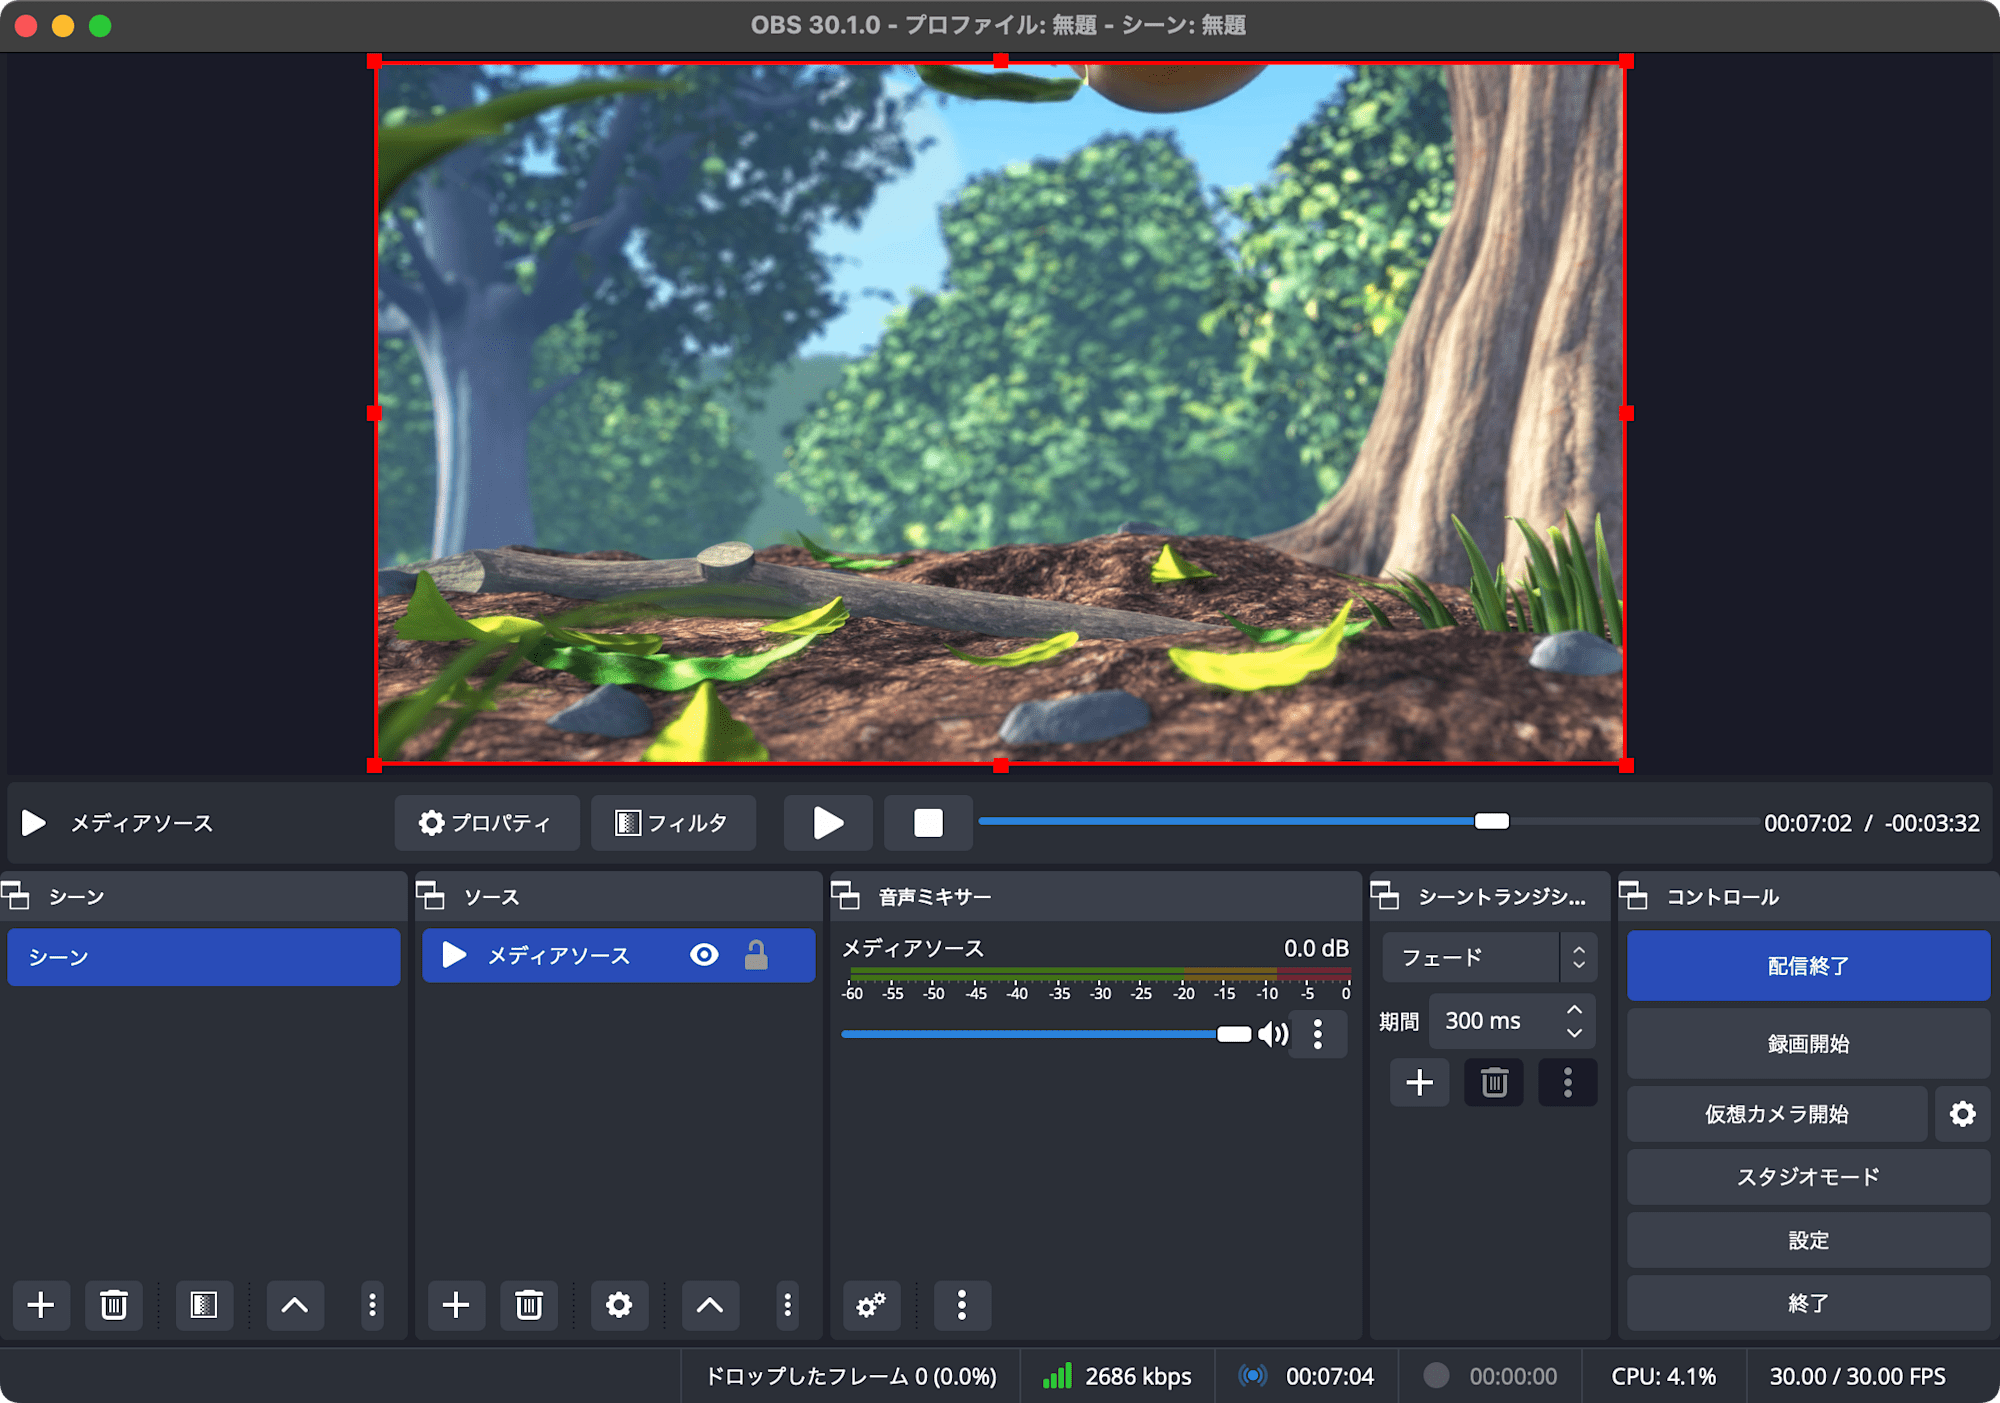Open the フェード transition dropdown

tap(1489, 957)
